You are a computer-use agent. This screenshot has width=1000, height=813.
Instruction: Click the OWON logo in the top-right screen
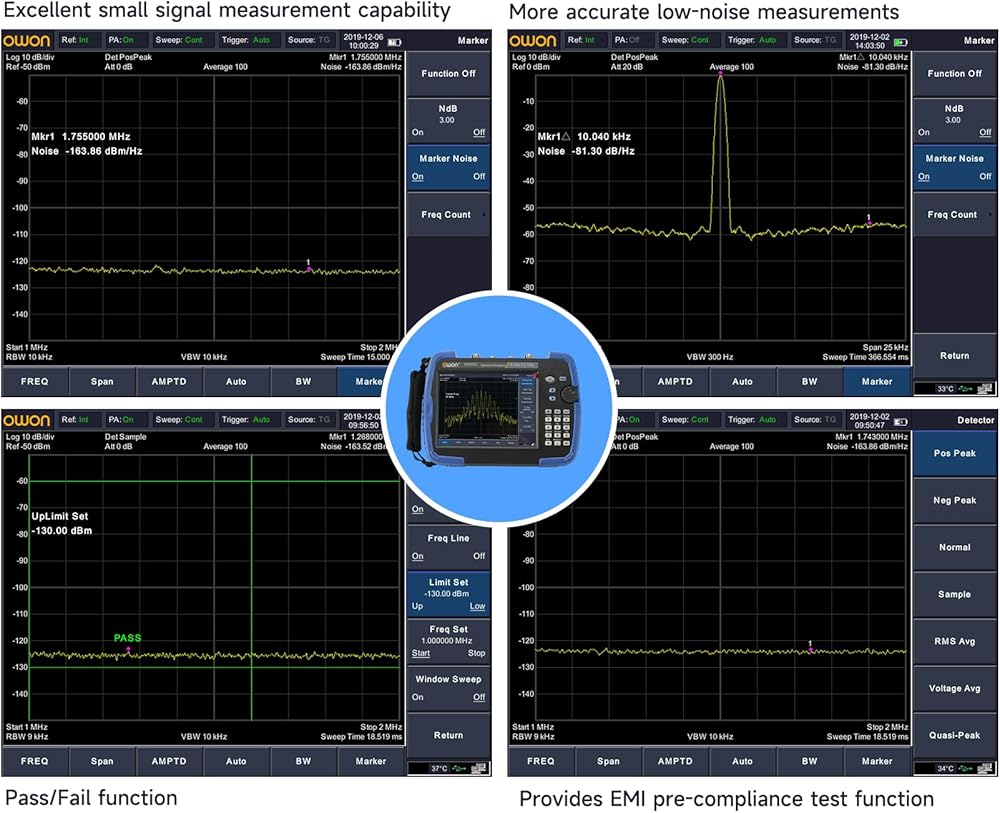(x=532, y=41)
